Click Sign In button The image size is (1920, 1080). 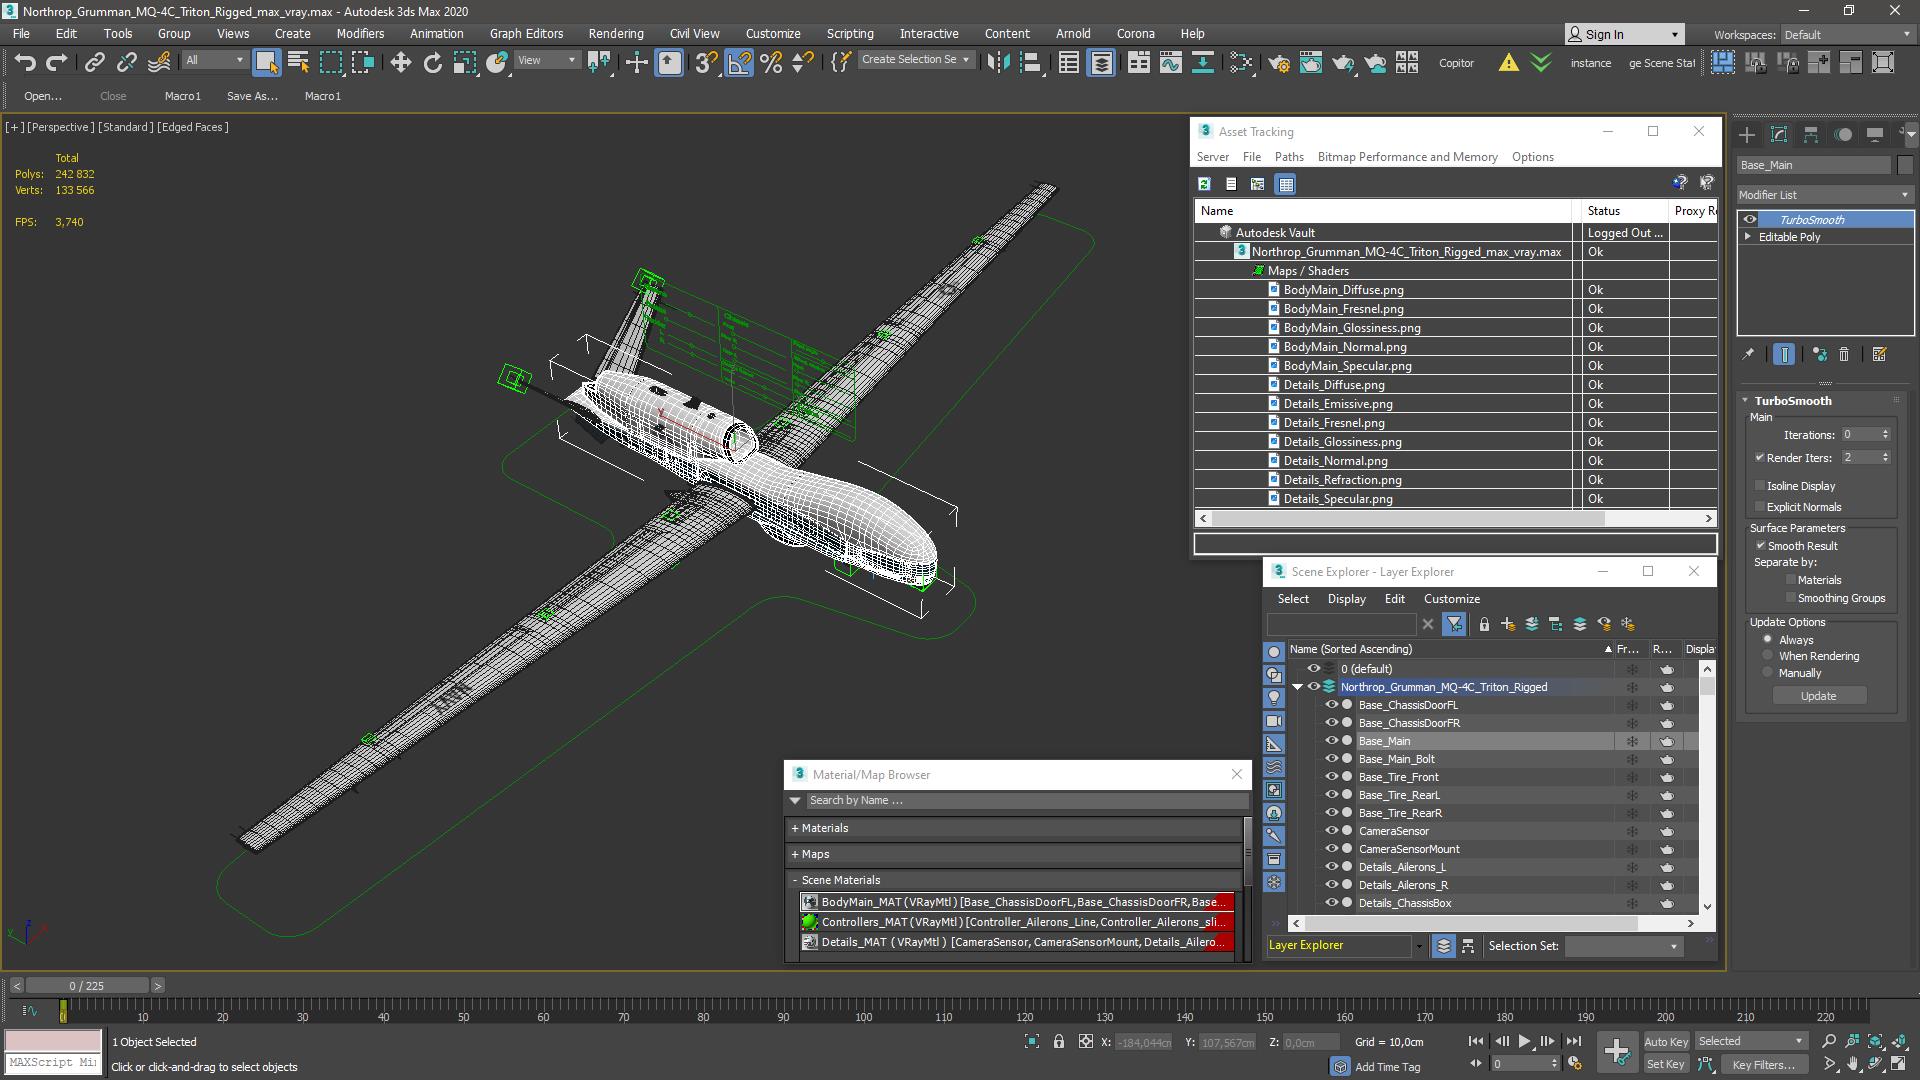click(x=1625, y=35)
